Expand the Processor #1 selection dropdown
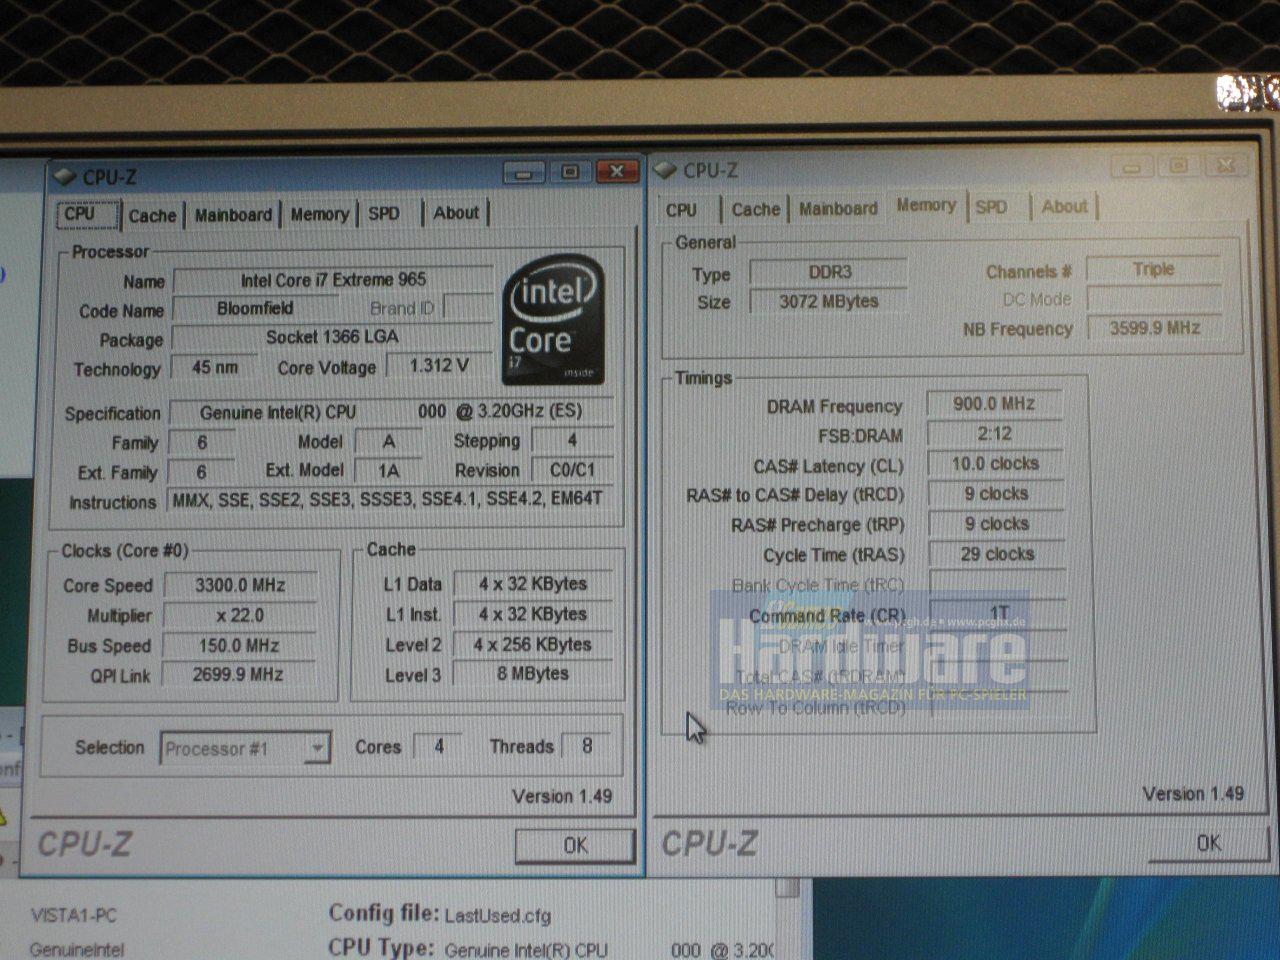 tap(317, 748)
